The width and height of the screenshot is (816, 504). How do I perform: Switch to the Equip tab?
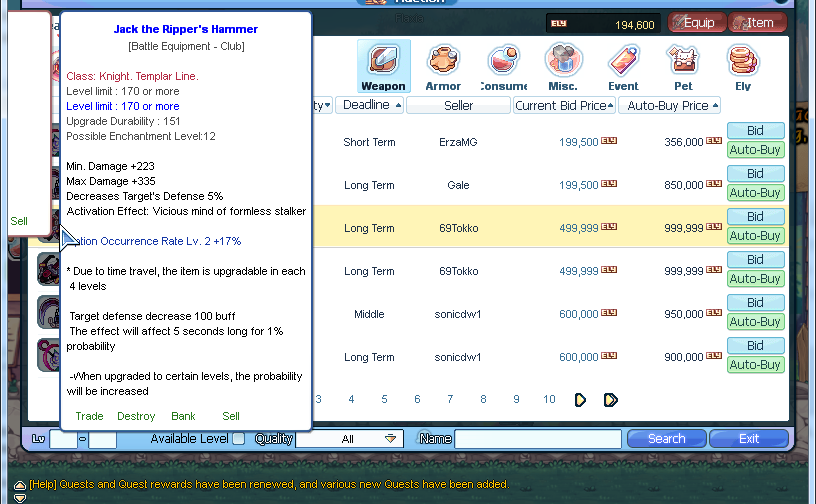(696, 22)
